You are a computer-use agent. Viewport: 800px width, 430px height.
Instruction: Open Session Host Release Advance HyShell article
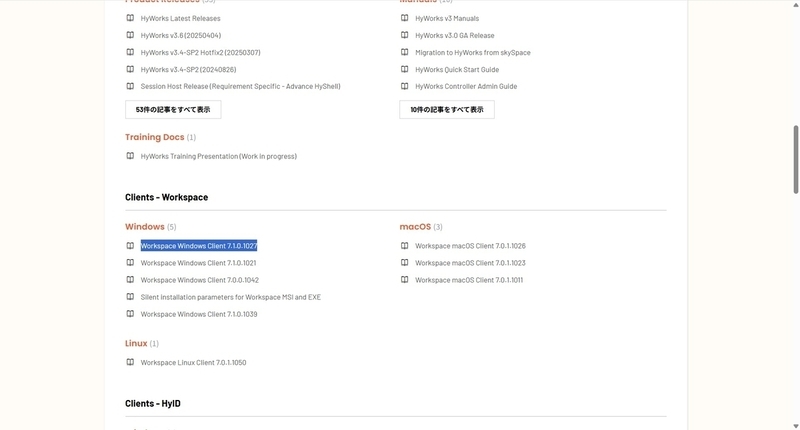pos(240,86)
